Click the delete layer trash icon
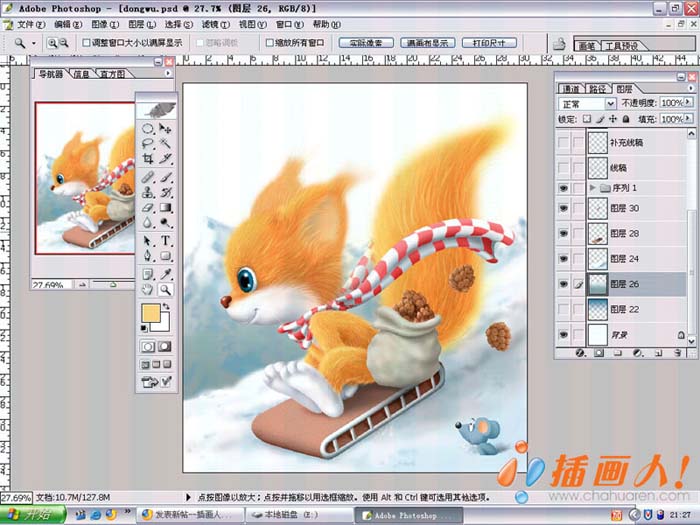Screen dimensions: 700x525 tap(678, 353)
